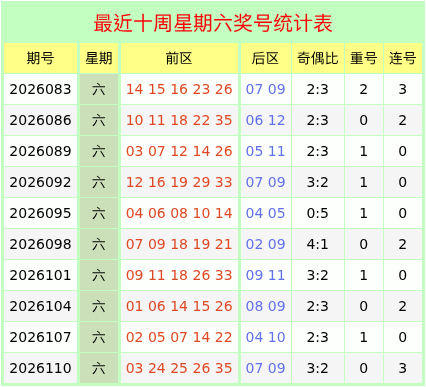426x387 pixels.
Task: Click ratio 3:2 in row 2026092
Action: [x=318, y=182]
